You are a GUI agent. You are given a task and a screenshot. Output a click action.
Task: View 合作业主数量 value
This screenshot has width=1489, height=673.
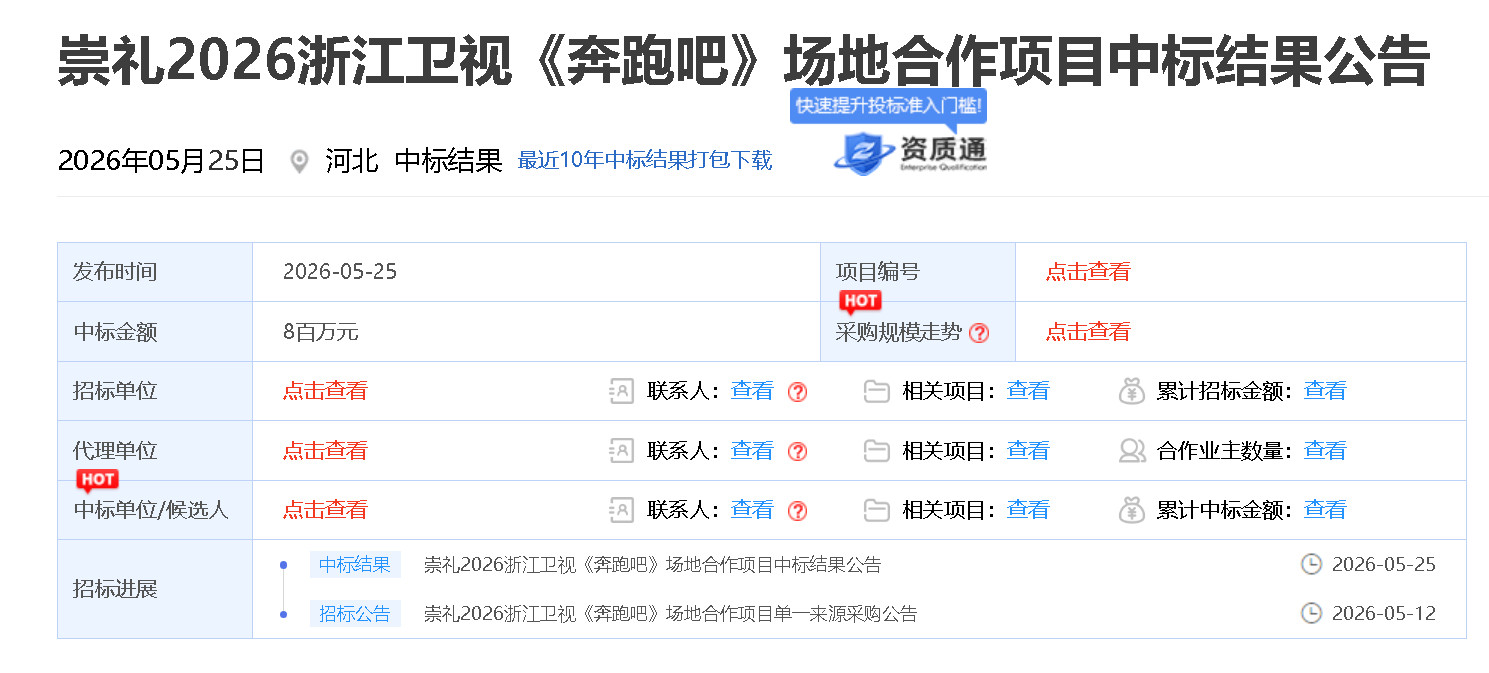click(x=1325, y=451)
